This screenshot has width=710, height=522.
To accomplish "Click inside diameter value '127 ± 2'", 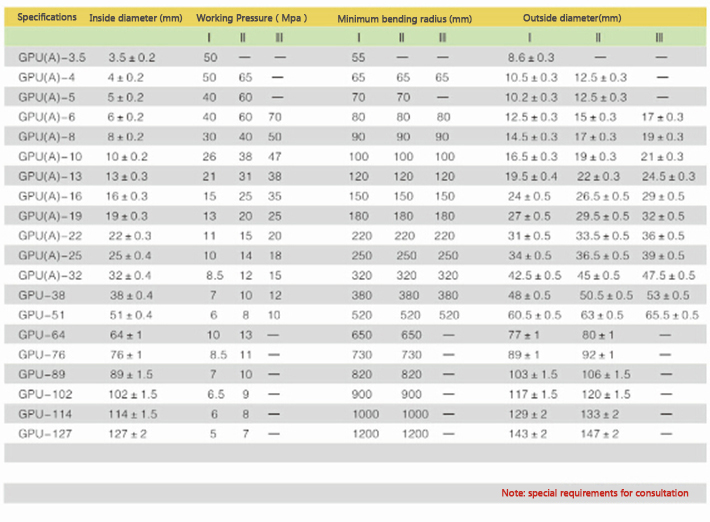I will tap(127, 434).
